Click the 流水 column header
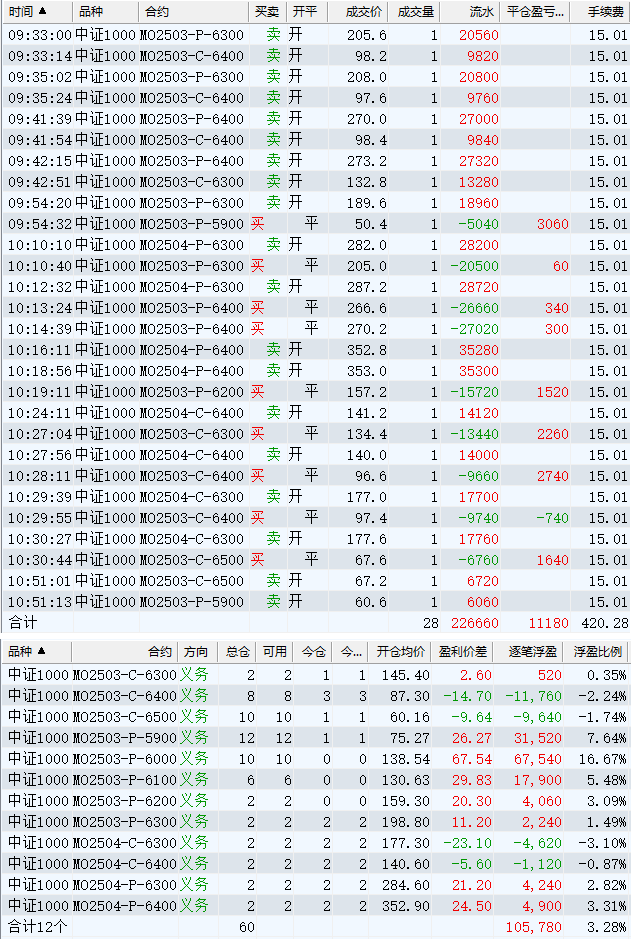Viewport: 633px width, 941px height. pos(481,12)
